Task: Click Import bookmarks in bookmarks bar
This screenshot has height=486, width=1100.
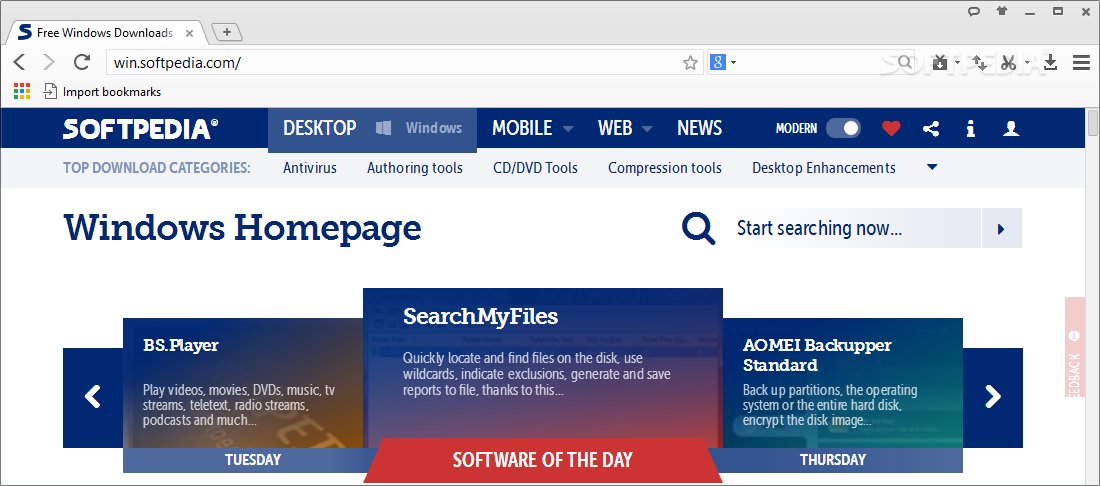Action: tap(102, 92)
